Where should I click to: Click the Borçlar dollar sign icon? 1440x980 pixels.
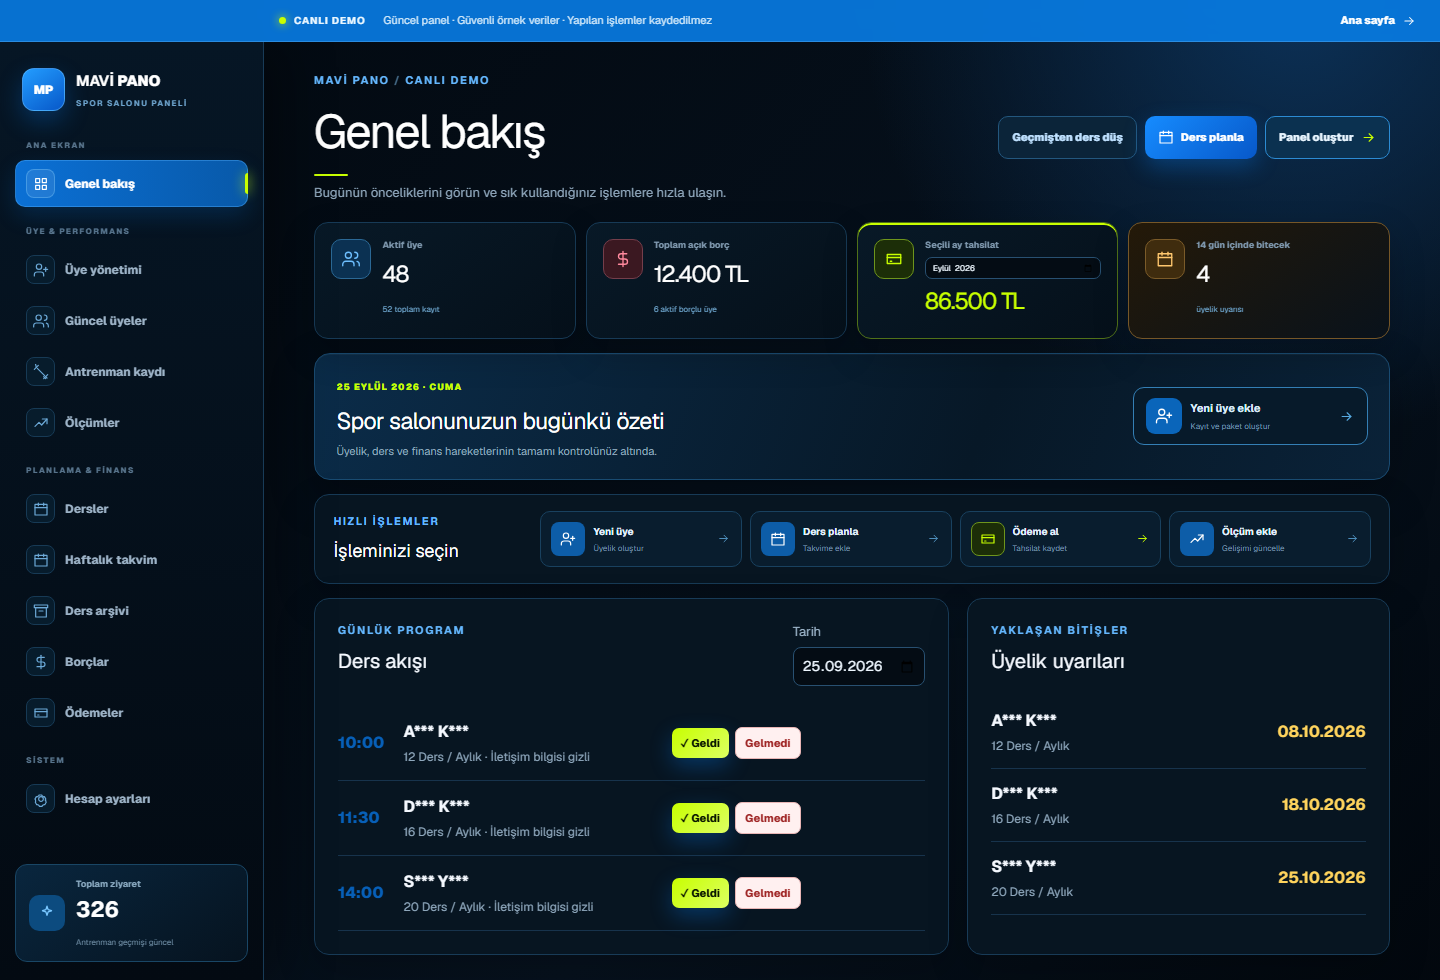click(41, 662)
